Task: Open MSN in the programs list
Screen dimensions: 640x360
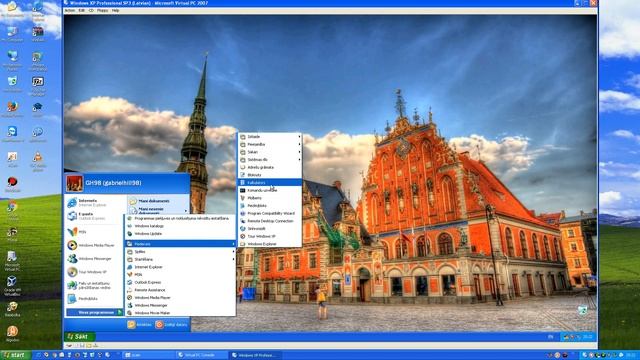Action: [x=180, y=275]
